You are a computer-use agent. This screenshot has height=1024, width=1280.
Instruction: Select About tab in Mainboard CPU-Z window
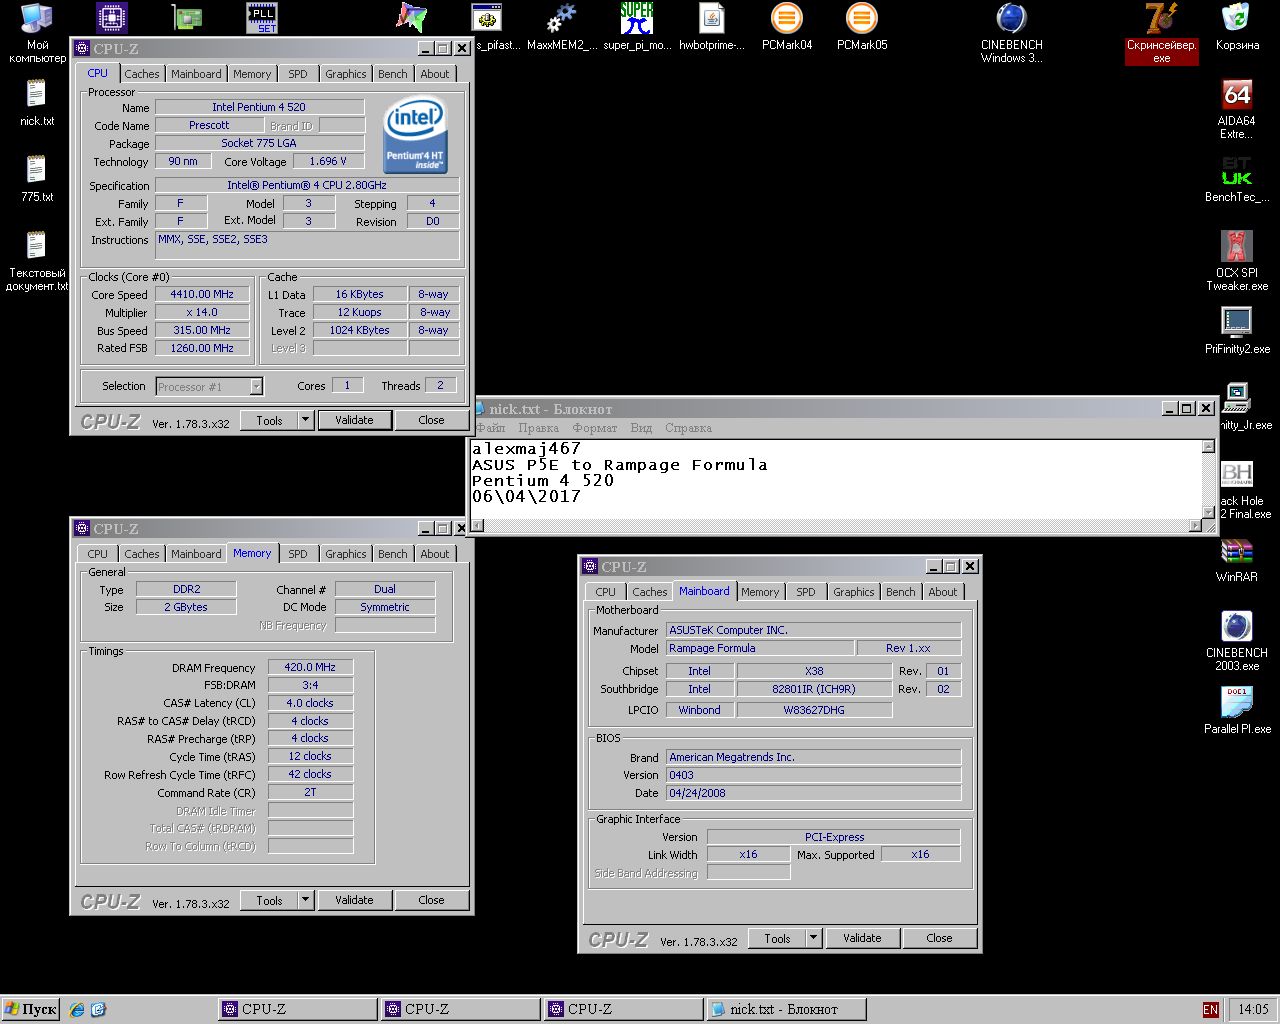point(943,592)
